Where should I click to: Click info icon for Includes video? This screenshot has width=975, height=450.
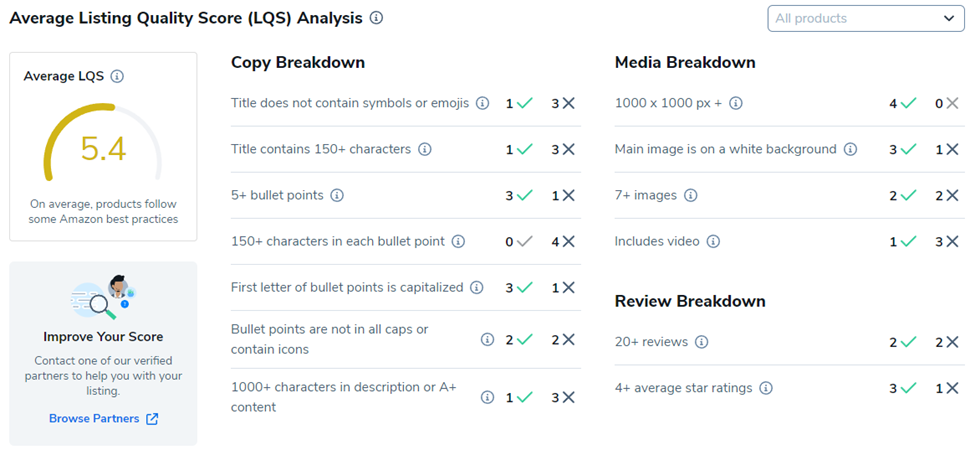[x=712, y=241]
